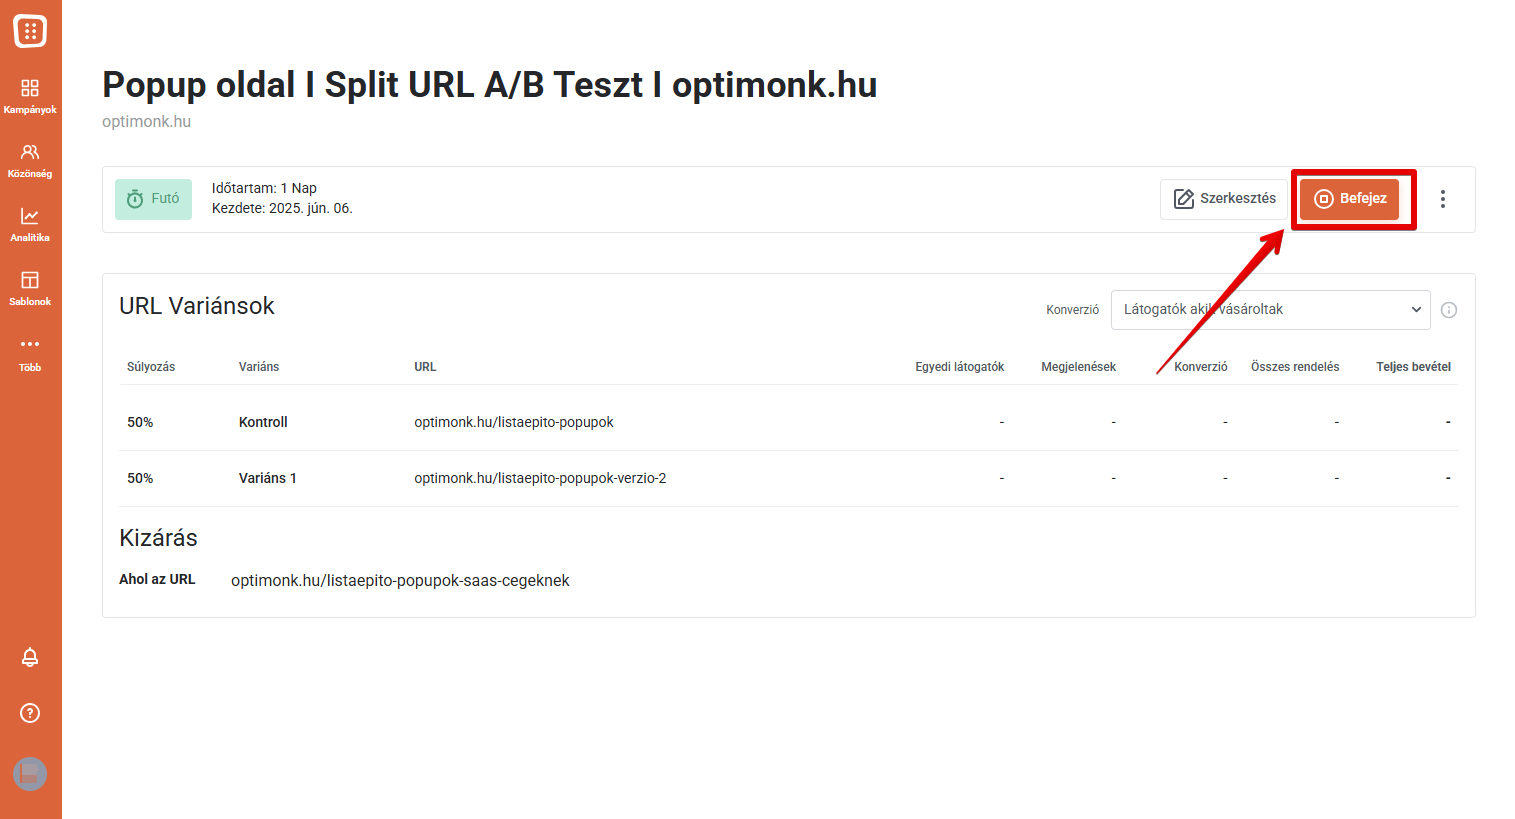Click the Futó status badge
1515x819 pixels.
[153, 199]
